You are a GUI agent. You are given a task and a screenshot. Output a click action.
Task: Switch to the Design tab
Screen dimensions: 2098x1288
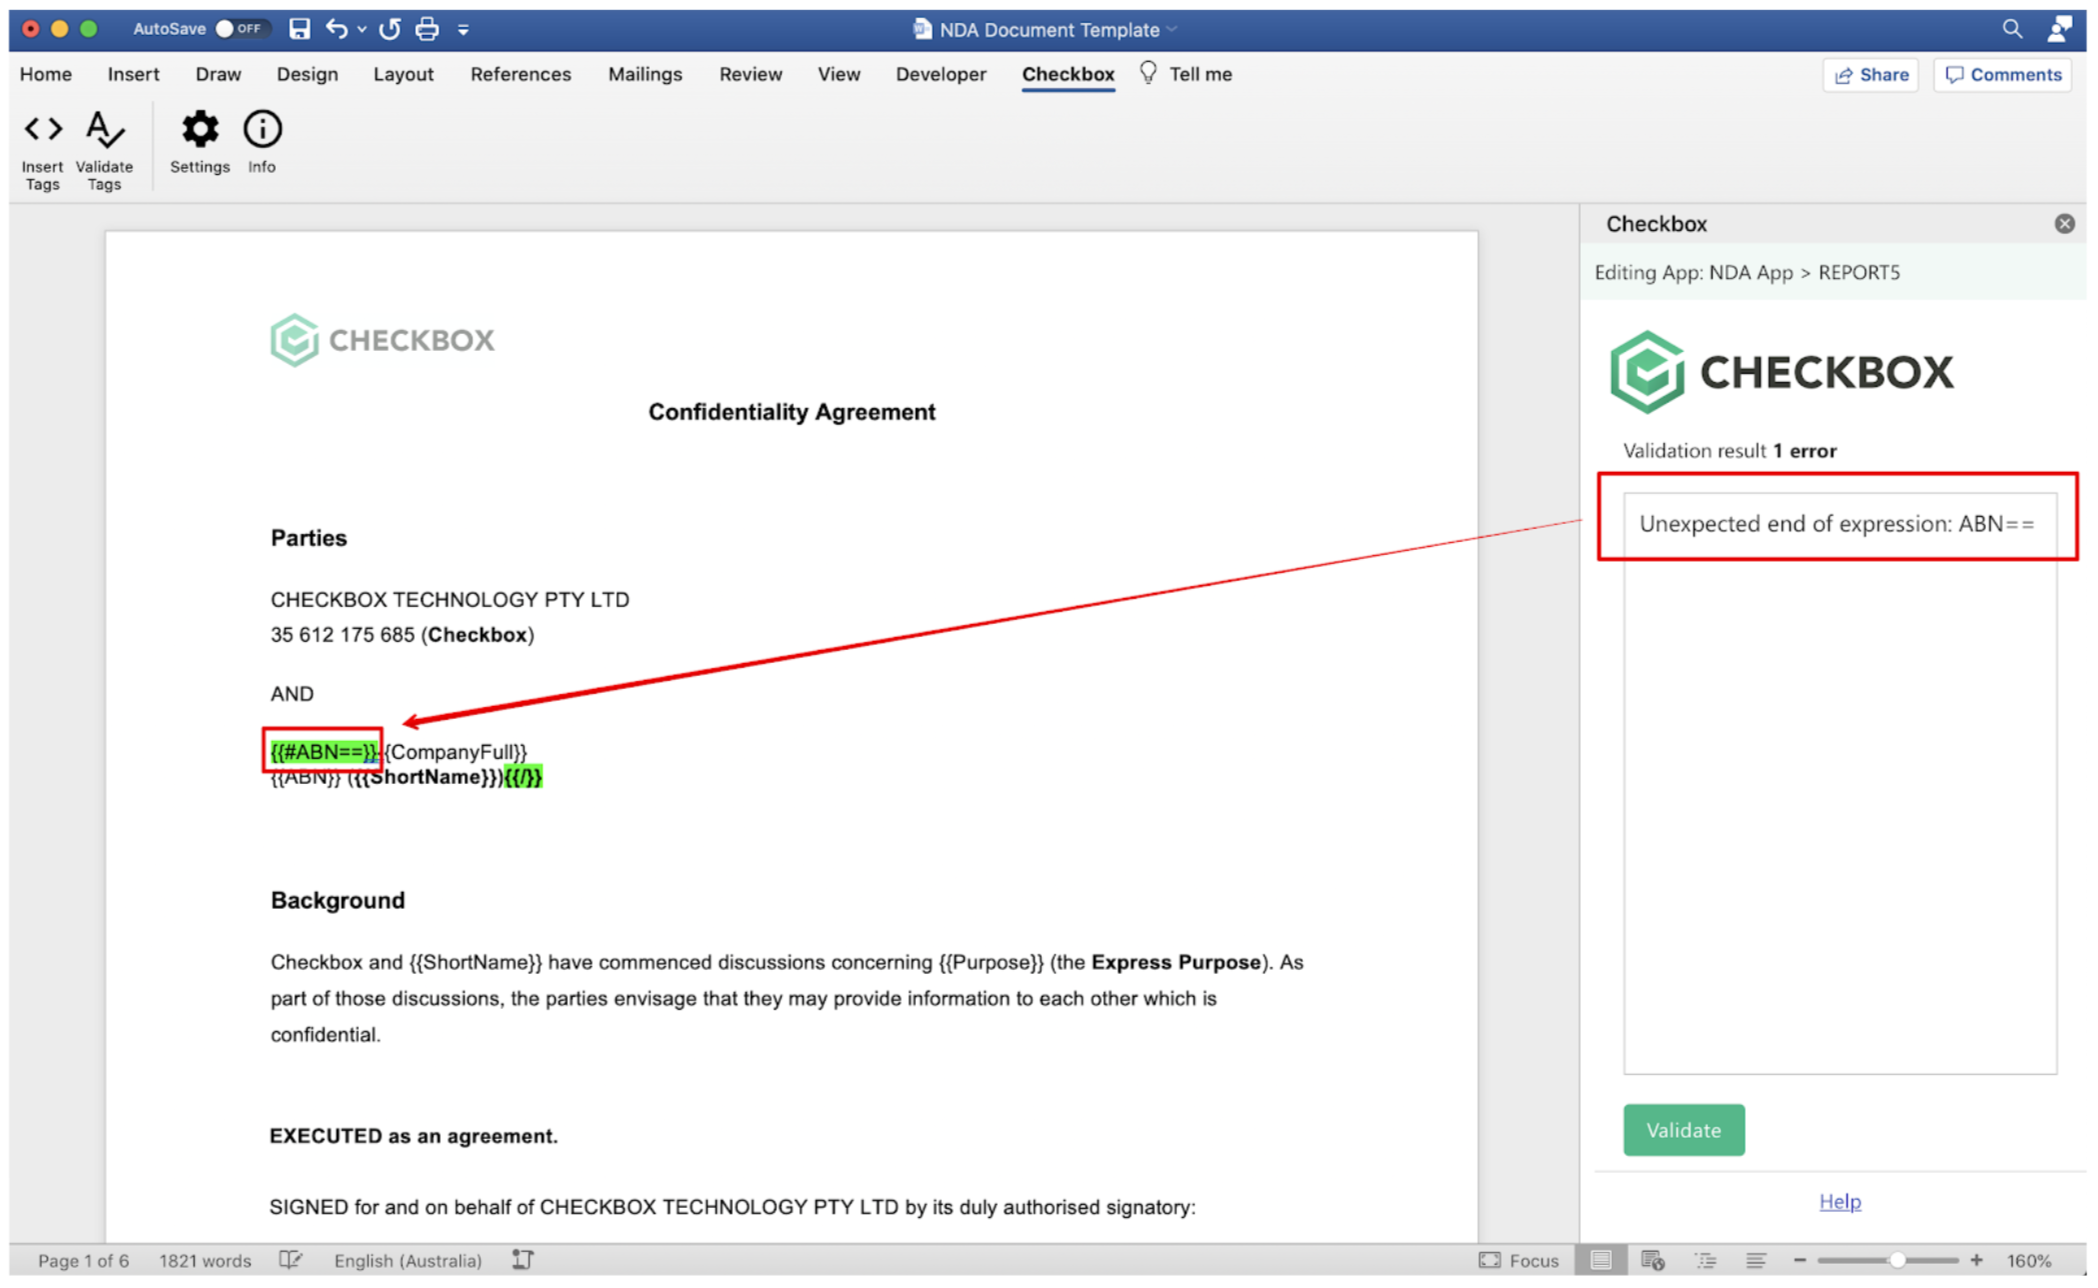pyautogui.click(x=307, y=74)
